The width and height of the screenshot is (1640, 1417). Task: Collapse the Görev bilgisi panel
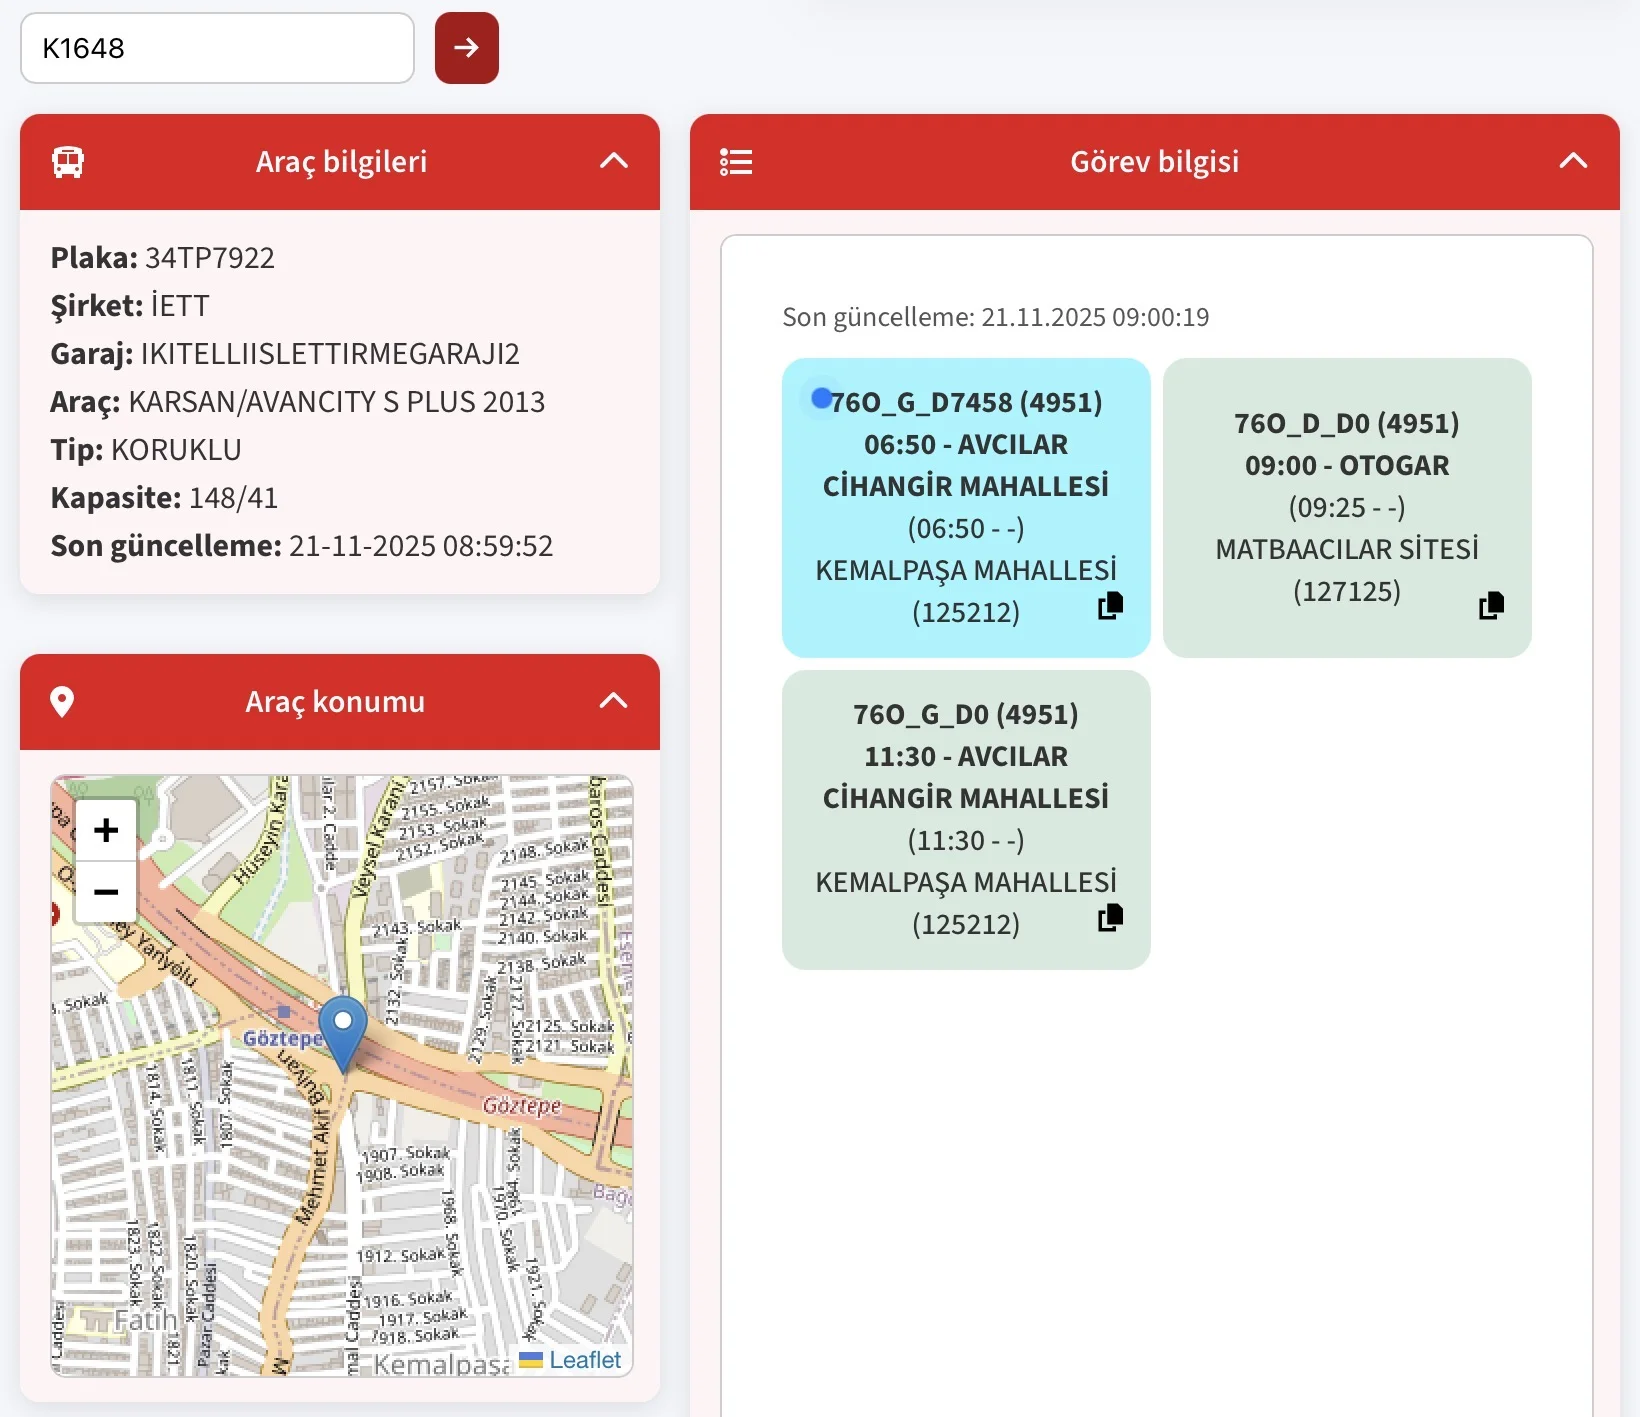pyautogui.click(x=1573, y=161)
